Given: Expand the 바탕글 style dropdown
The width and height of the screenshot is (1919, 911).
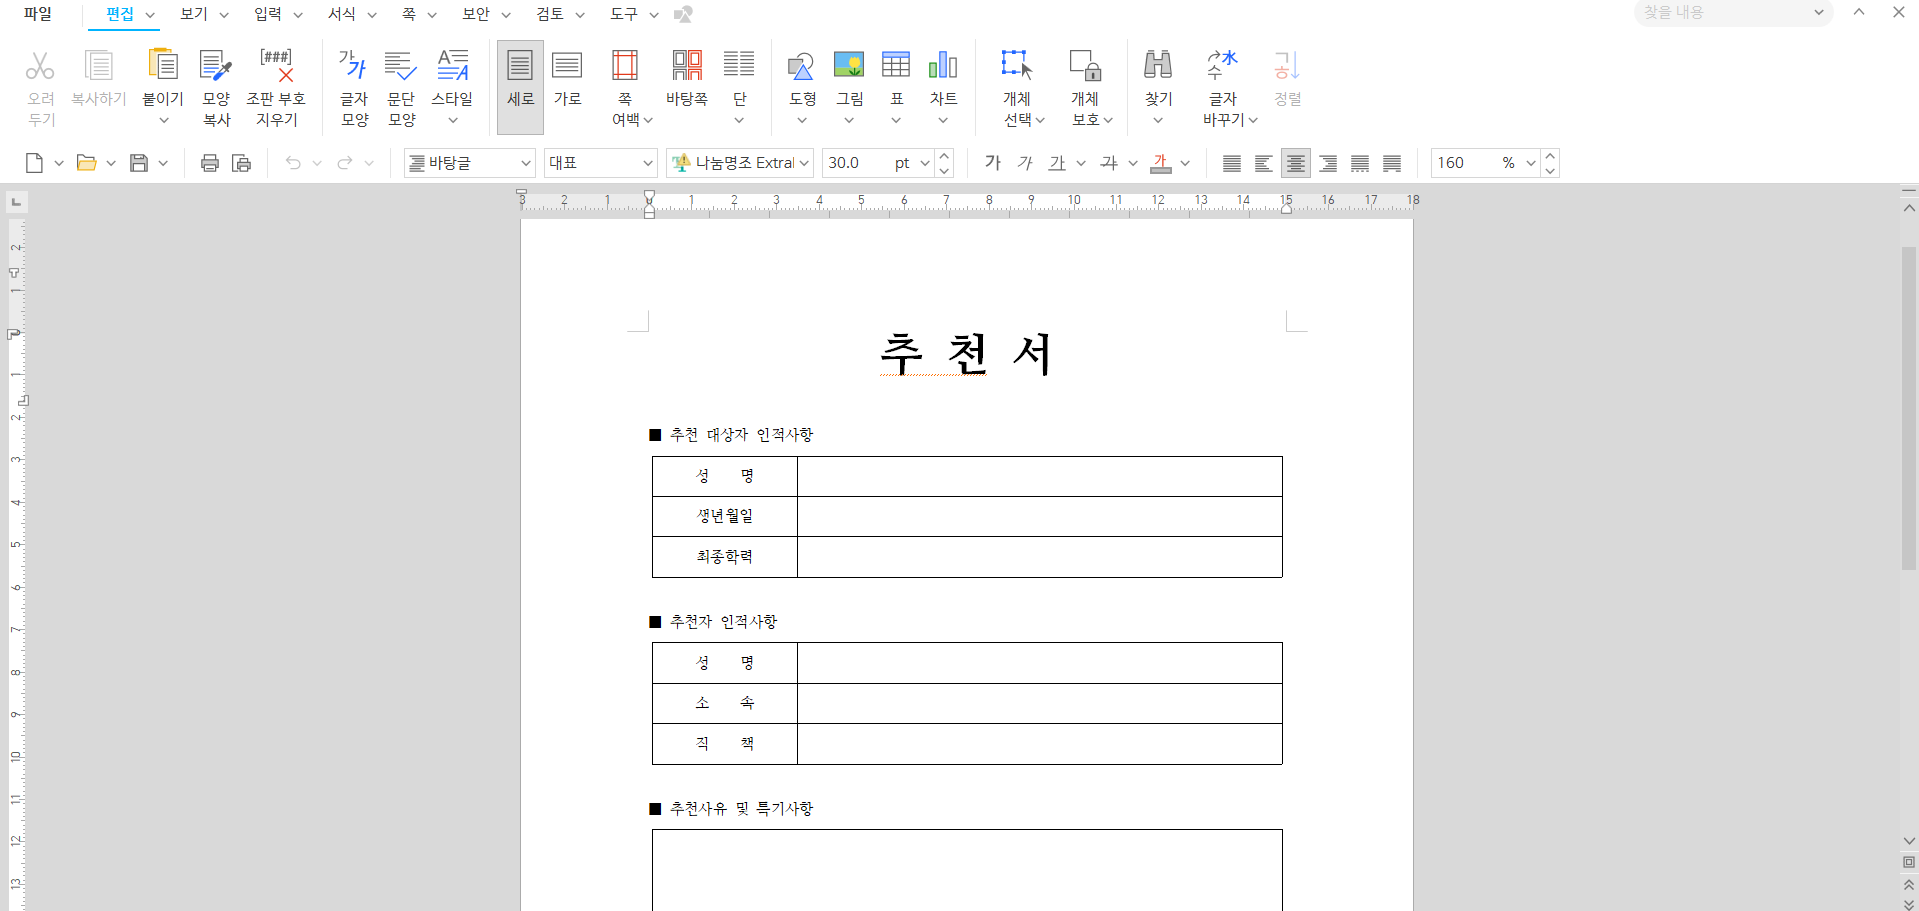Looking at the screenshot, I should pyautogui.click(x=526, y=163).
